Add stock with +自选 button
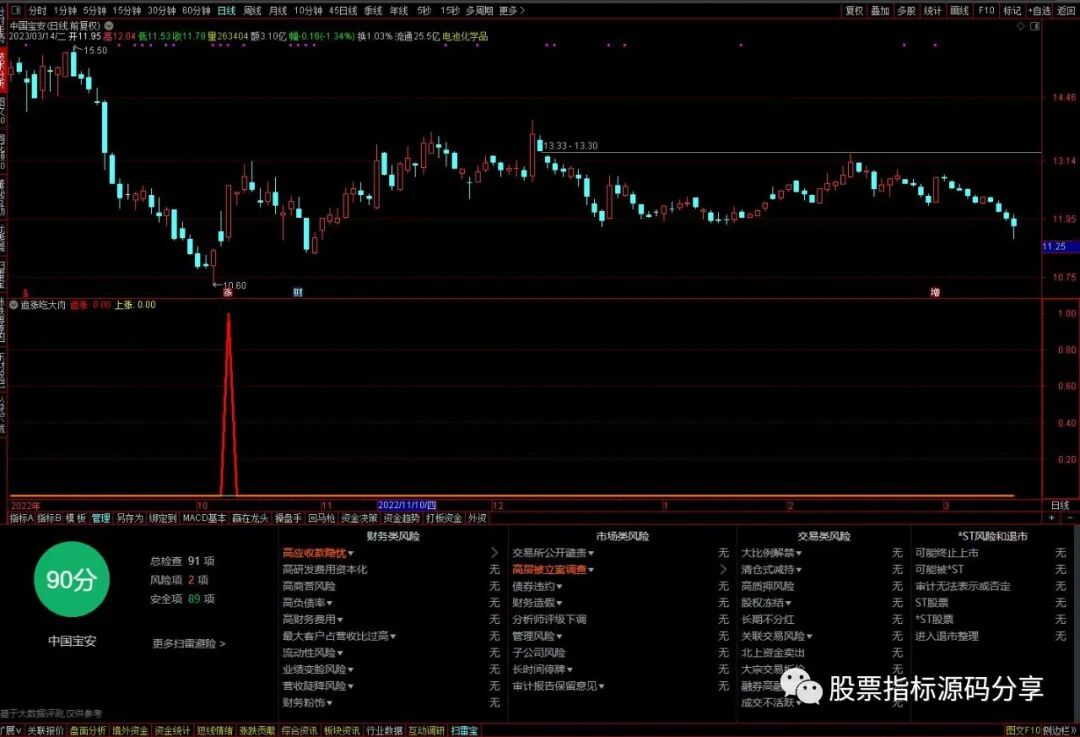 click(1039, 10)
